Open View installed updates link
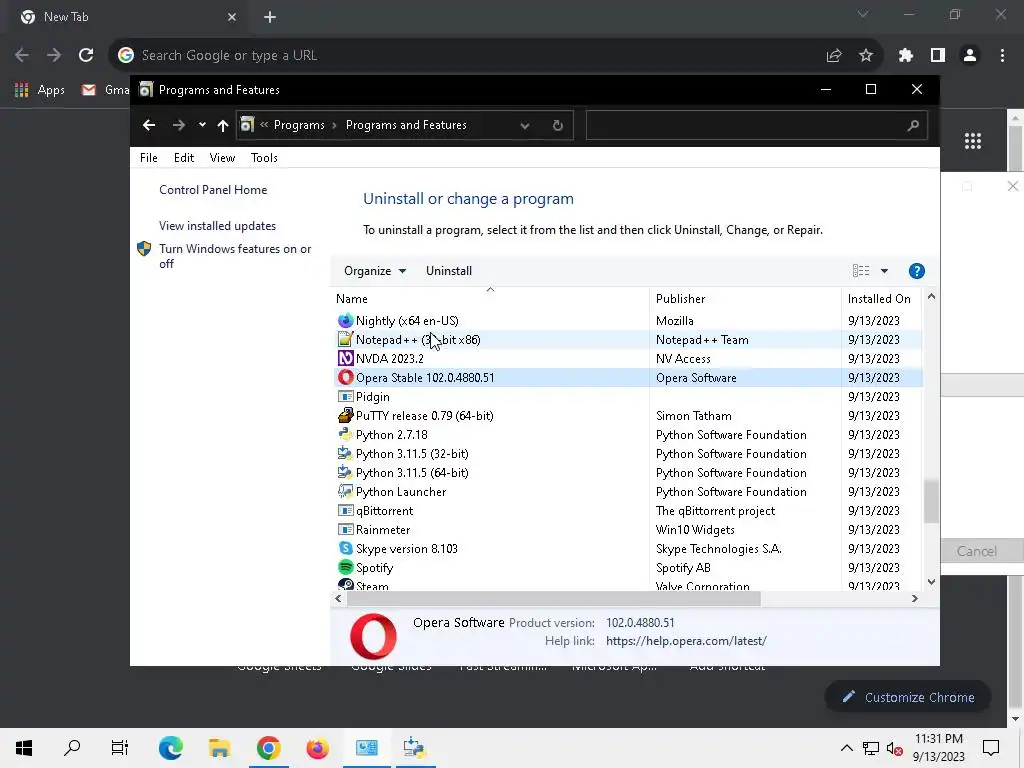This screenshot has width=1024, height=768. pos(217,226)
